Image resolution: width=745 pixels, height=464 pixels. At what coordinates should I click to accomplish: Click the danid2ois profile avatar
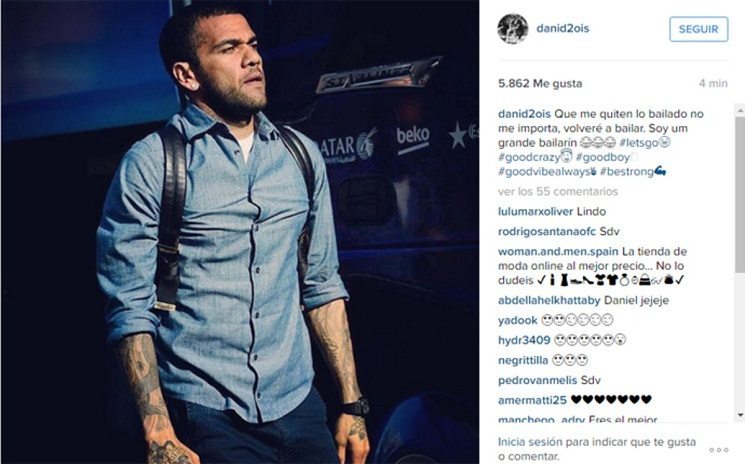[x=513, y=28]
